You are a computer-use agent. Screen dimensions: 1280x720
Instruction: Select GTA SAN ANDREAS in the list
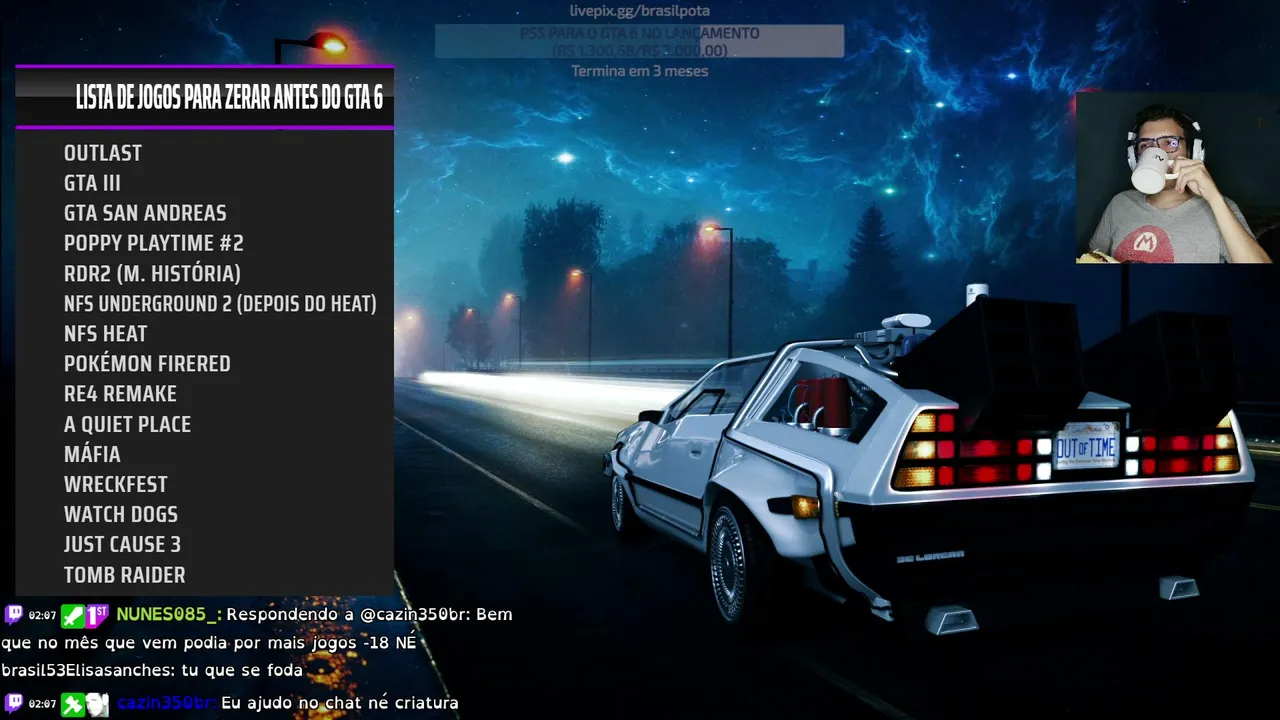145,213
